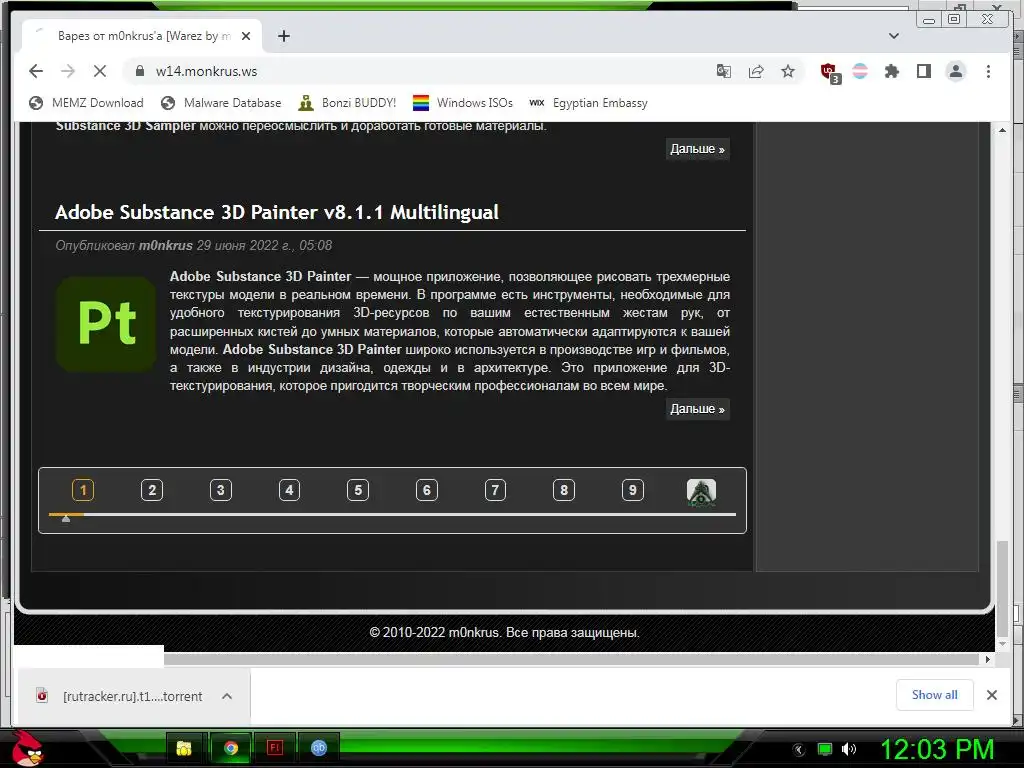1024x768 pixels.
Task: Click author name m0nkrus
Action: 165,246
